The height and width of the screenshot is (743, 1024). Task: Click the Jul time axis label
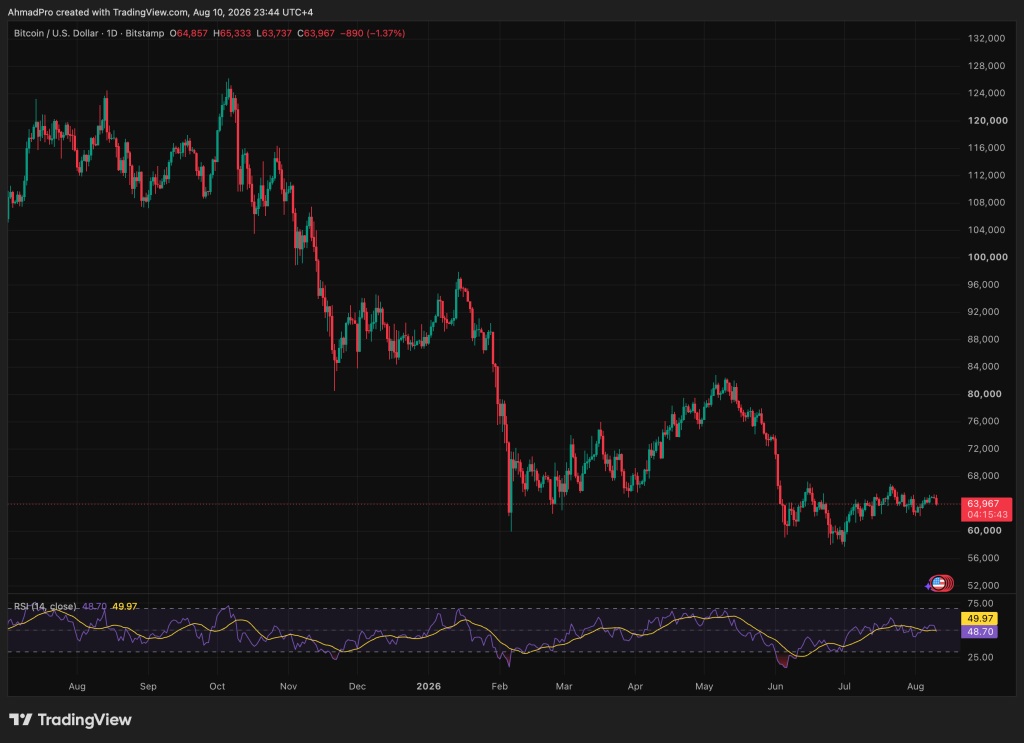click(844, 687)
